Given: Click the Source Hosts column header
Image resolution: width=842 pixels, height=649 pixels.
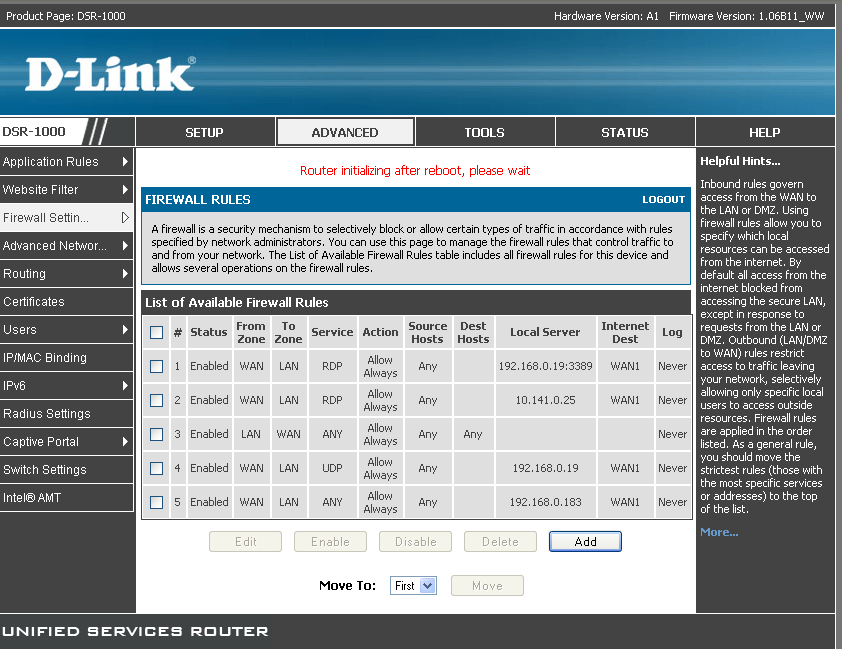Looking at the screenshot, I should 427,332.
